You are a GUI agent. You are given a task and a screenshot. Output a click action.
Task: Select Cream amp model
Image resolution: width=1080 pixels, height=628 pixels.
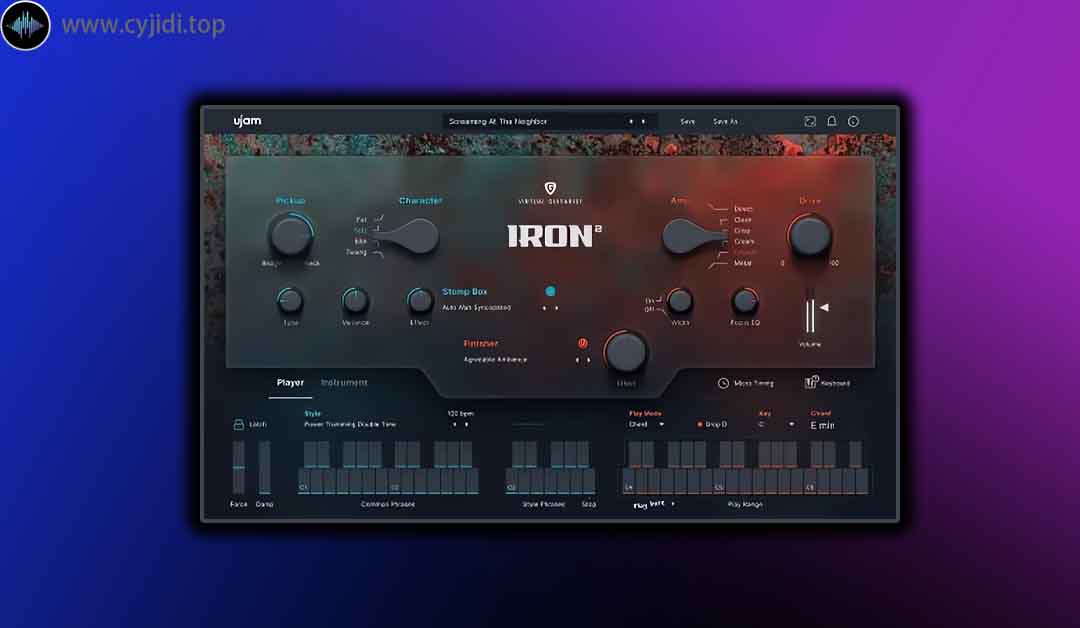(744, 242)
